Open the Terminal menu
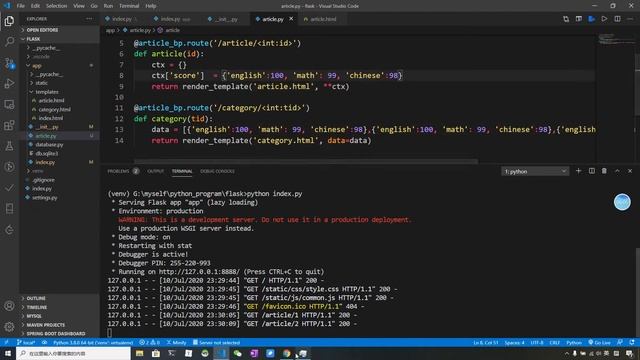Screen dimensions: 640x360 click(x=129, y=6)
